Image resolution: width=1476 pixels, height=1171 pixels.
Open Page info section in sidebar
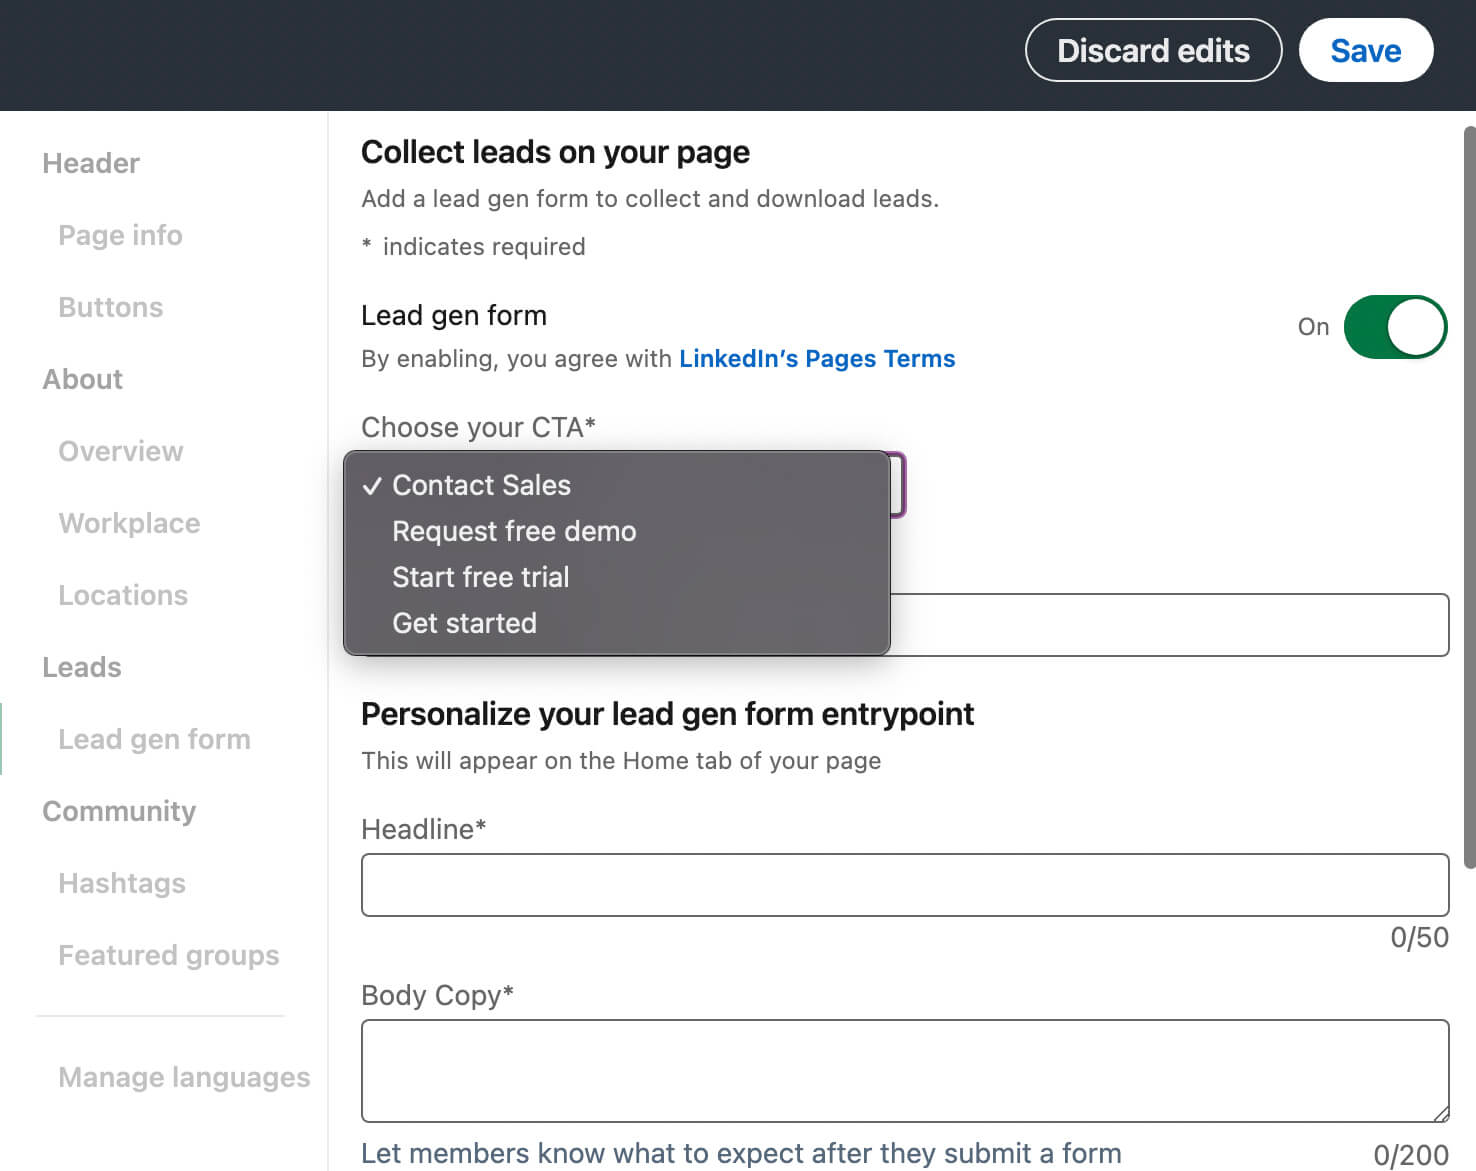tap(120, 235)
